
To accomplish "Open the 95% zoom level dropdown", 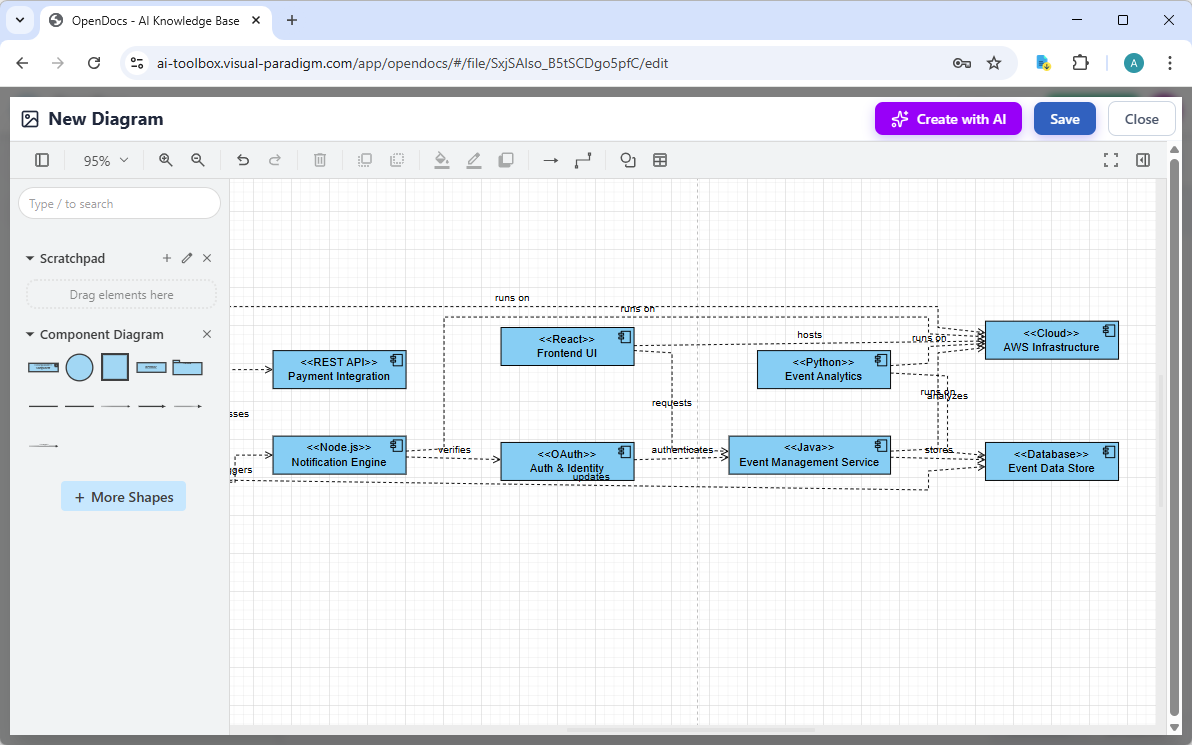I will click(104, 160).
